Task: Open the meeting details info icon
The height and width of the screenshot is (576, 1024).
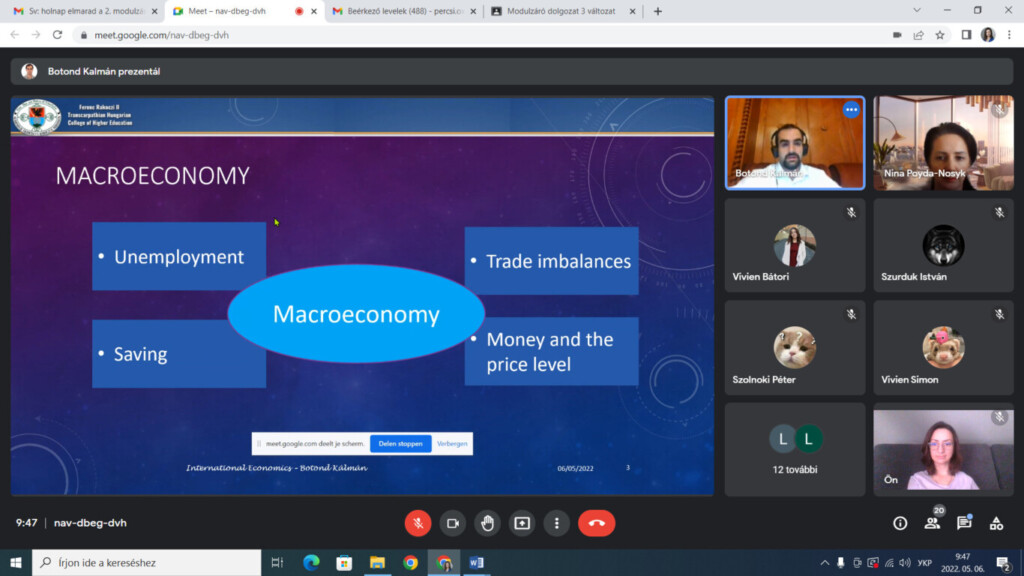Action: coord(900,523)
